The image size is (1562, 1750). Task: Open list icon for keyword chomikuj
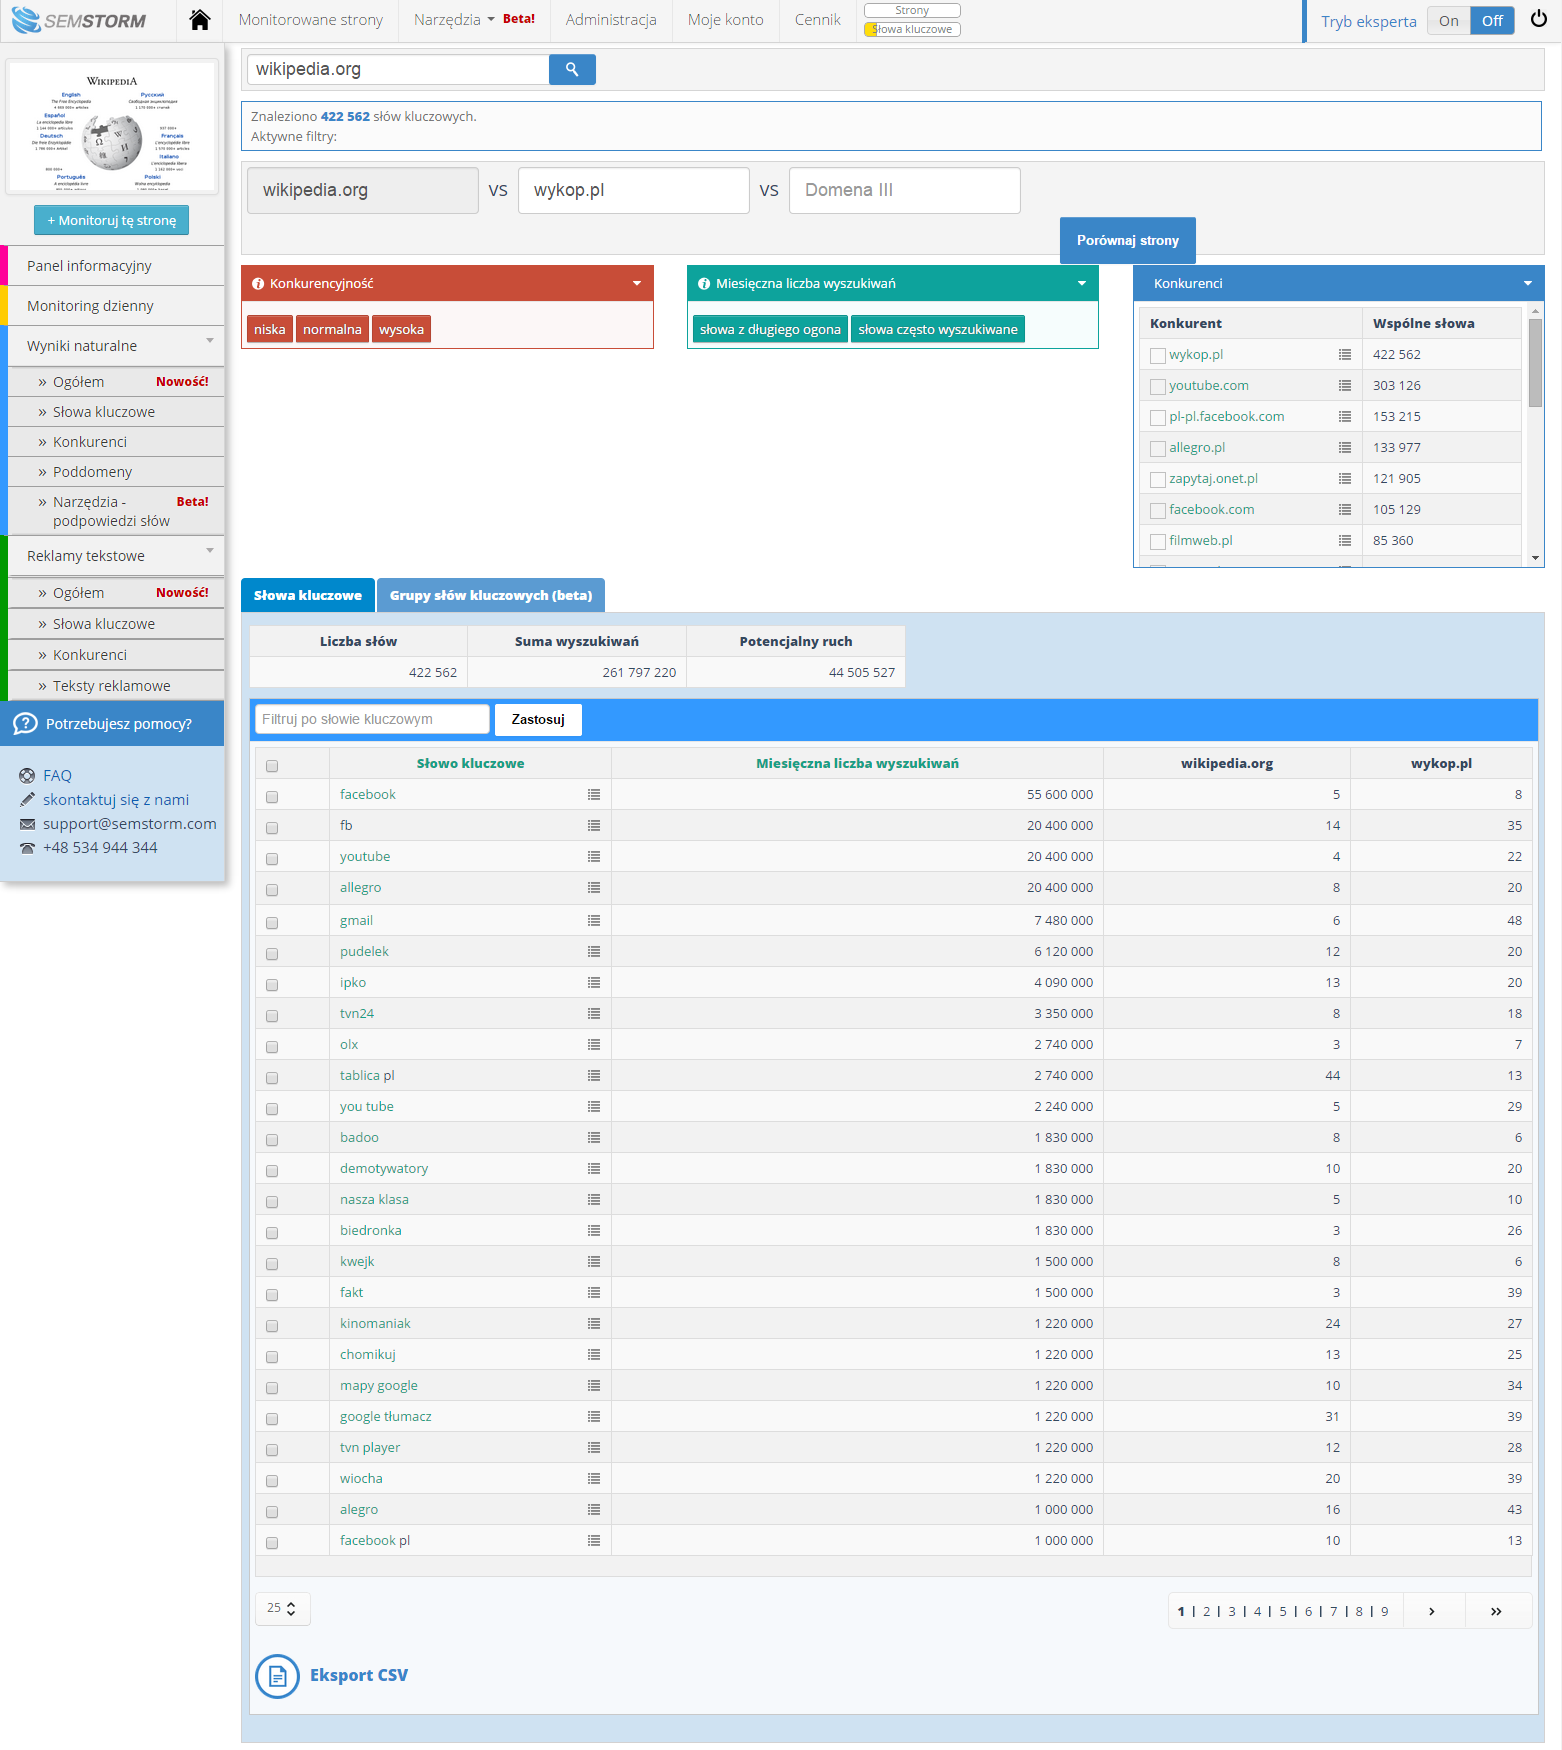(594, 1354)
